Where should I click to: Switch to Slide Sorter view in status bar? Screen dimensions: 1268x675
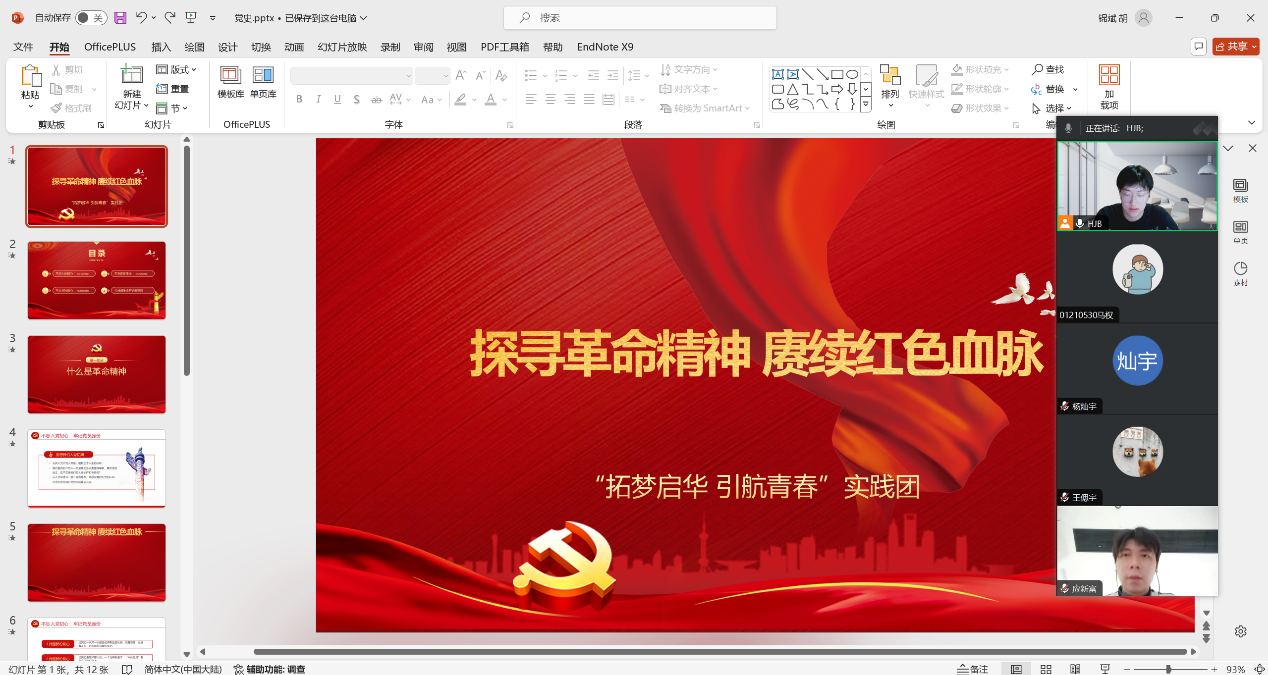point(1044,669)
